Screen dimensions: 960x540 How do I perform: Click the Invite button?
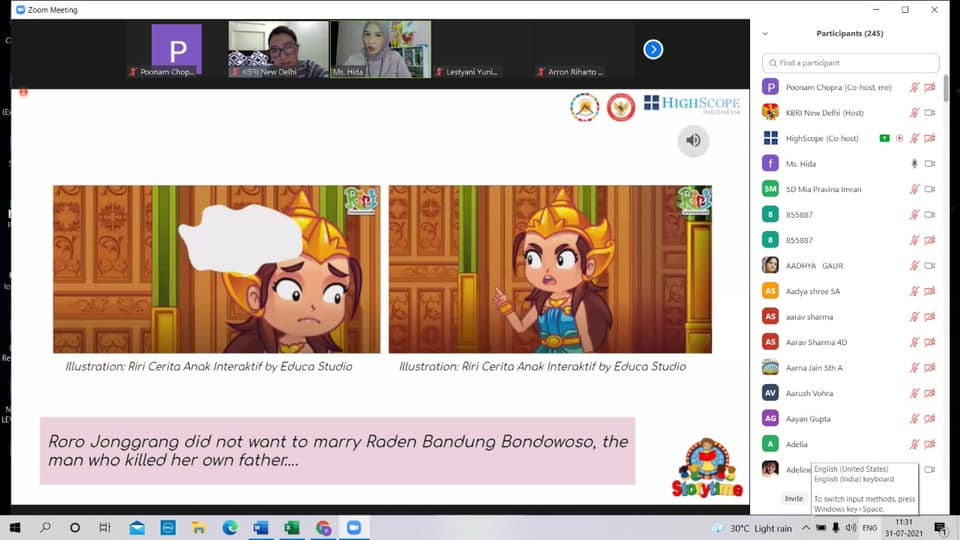tap(793, 498)
